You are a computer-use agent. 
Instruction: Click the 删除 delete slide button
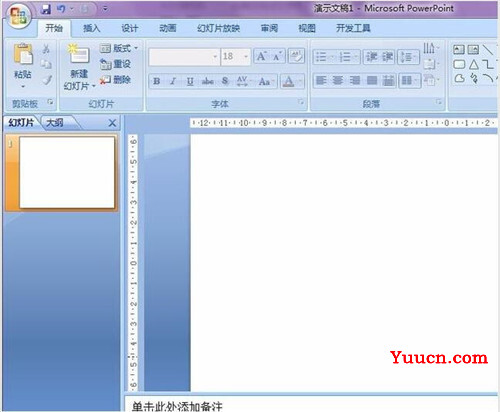pos(115,80)
